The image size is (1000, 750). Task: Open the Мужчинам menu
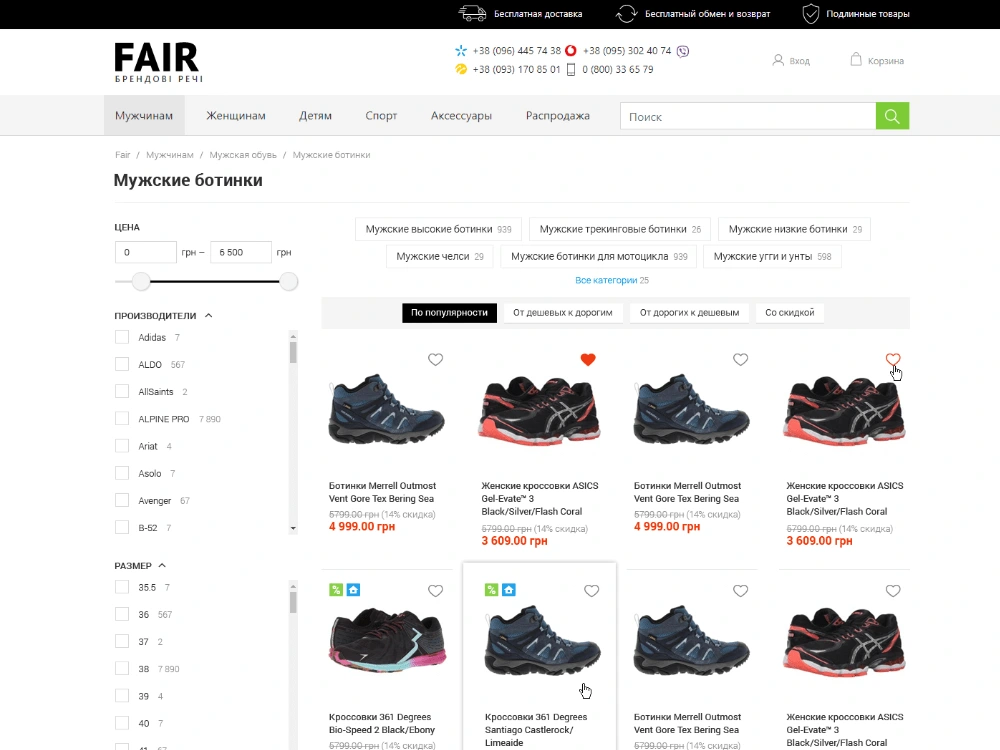click(x=144, y=115)
